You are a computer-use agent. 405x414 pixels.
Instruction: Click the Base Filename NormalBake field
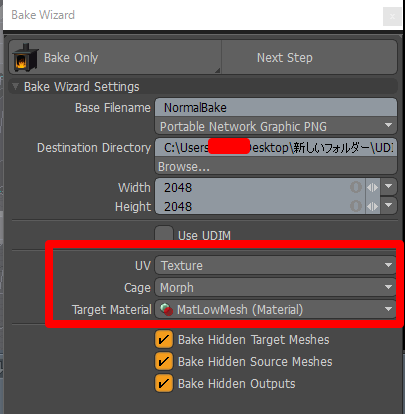(276, 107)
